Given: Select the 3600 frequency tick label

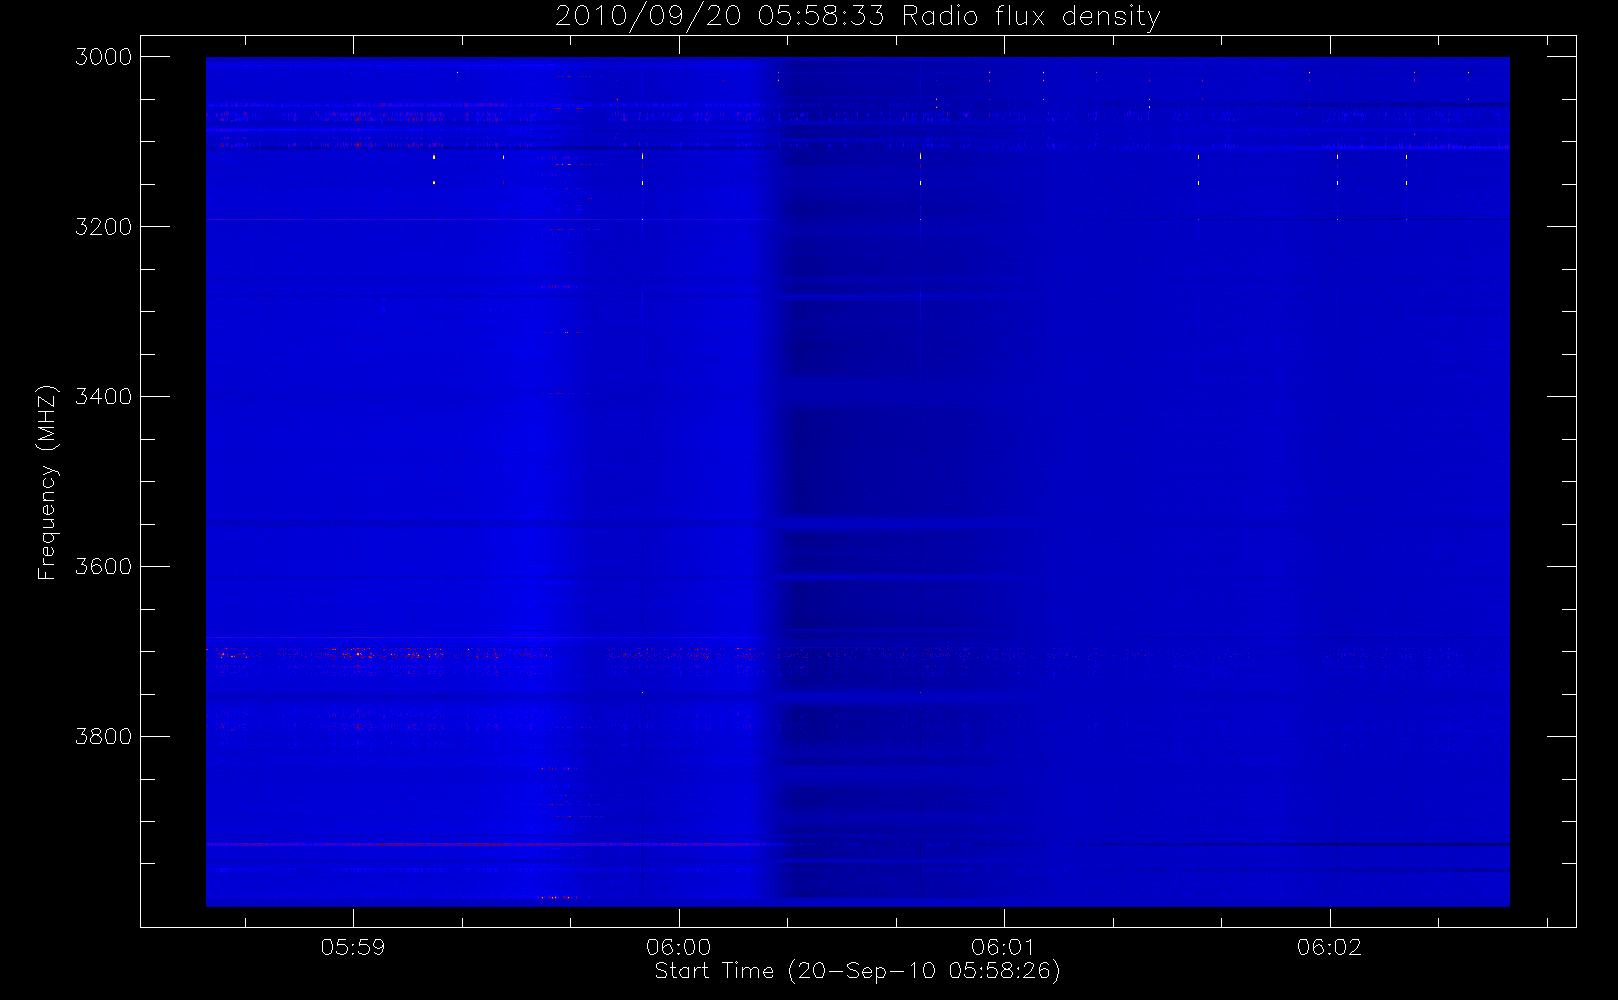Looking at the screenshot, I should click(104, 567).
